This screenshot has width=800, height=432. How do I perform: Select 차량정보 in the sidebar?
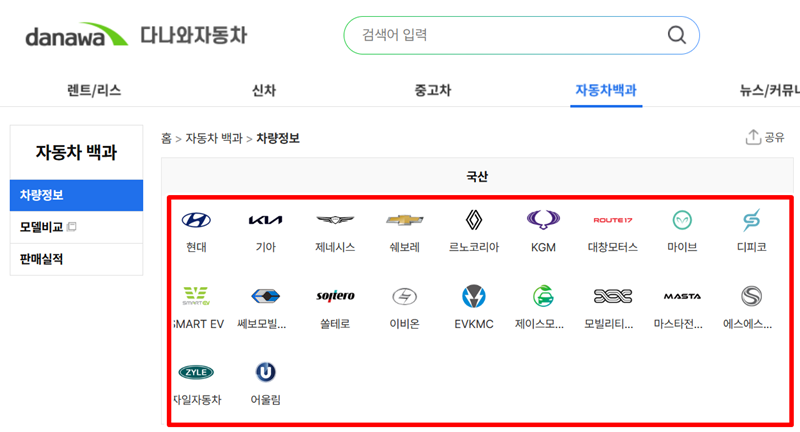77,195
